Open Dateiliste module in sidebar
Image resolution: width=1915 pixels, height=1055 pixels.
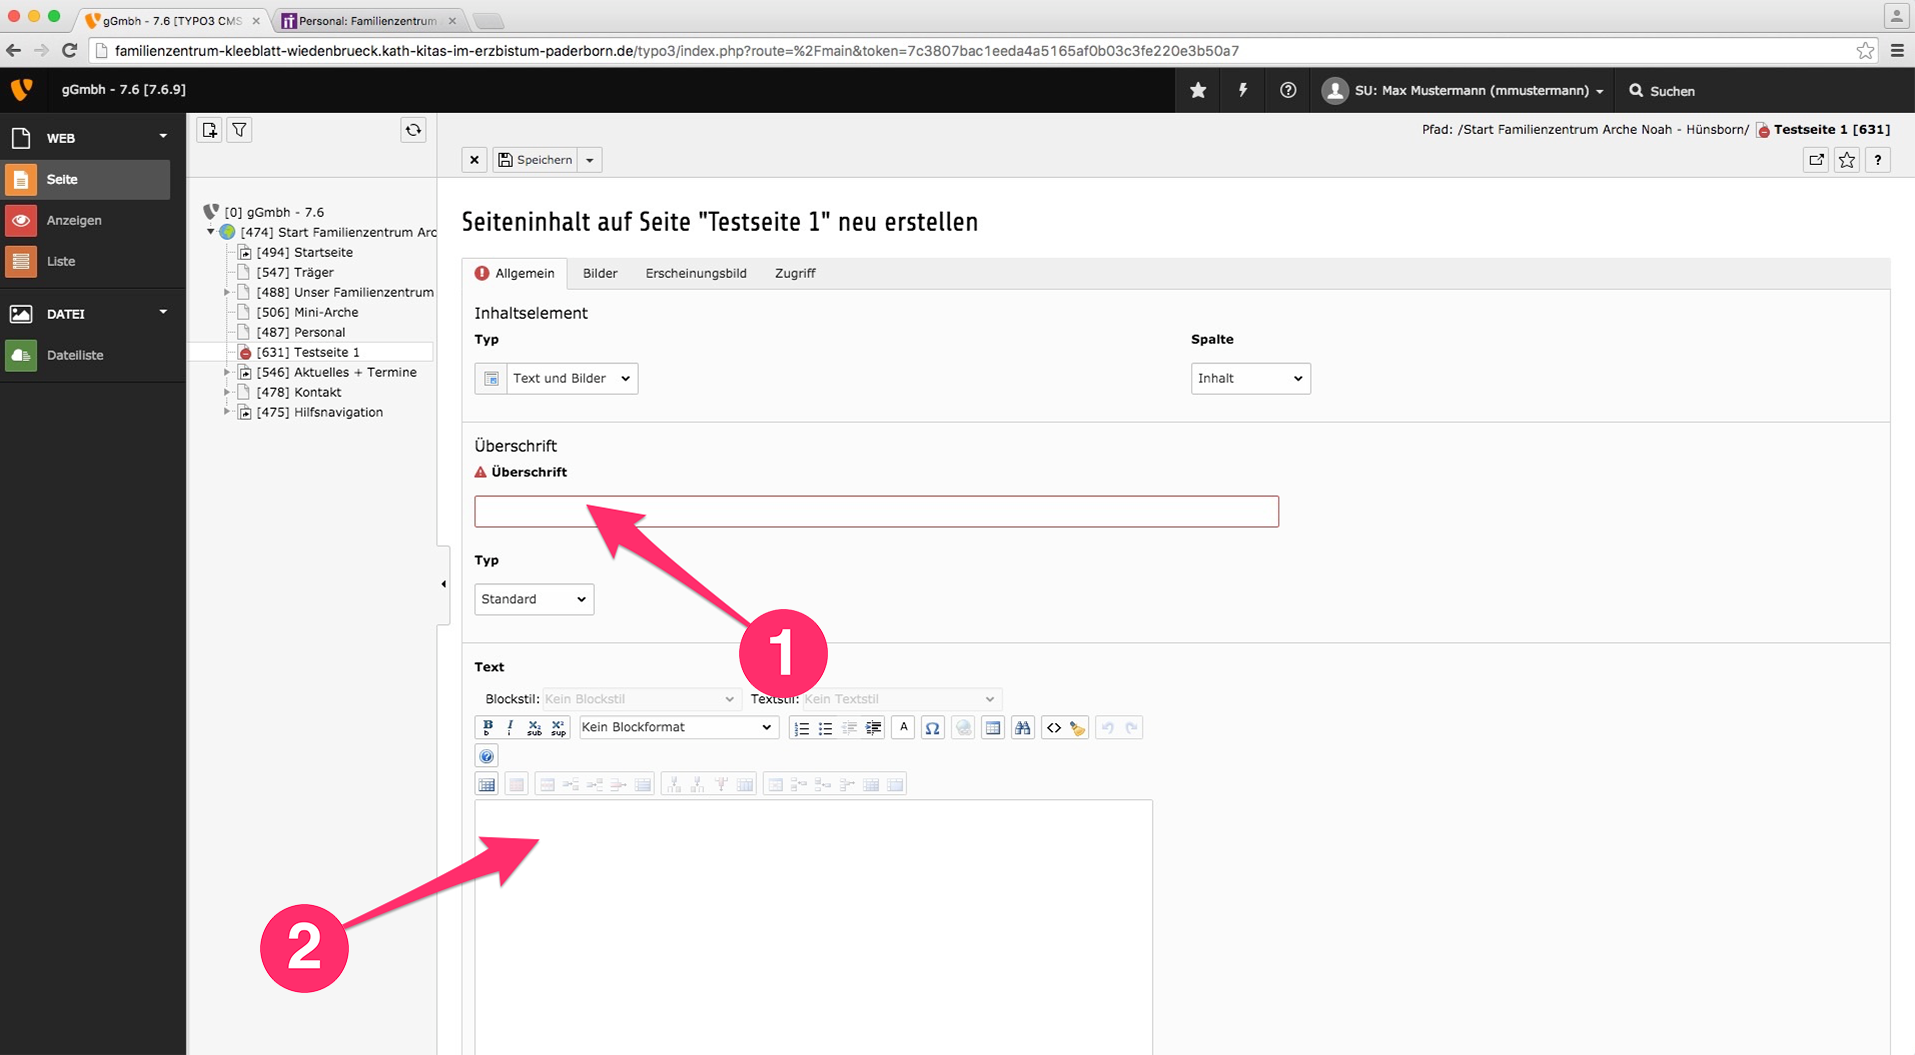[75, 355]
